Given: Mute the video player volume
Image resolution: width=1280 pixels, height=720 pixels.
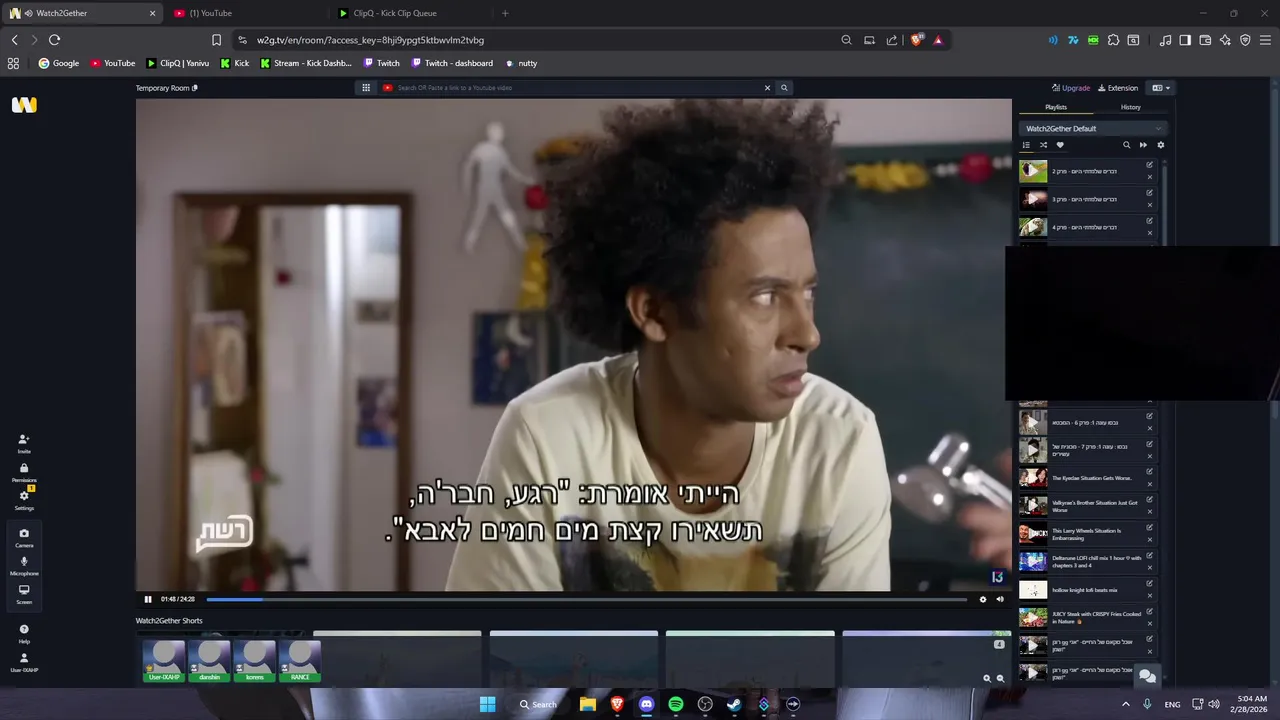Looking at the screenshot, I should click(x=1000, y=599).
